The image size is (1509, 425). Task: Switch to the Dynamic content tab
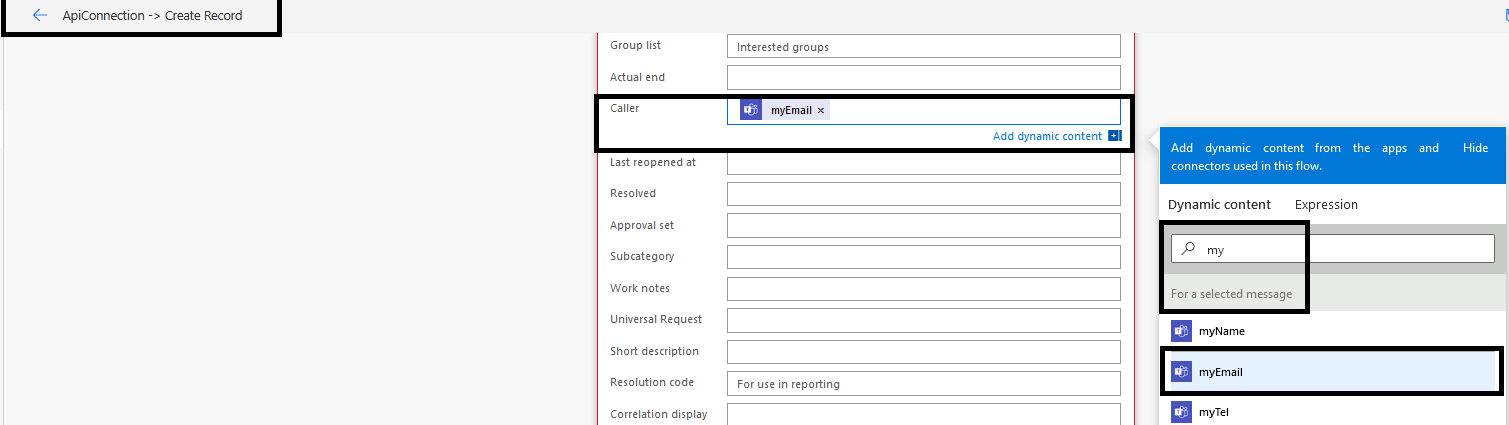[x=1219, y=205]
